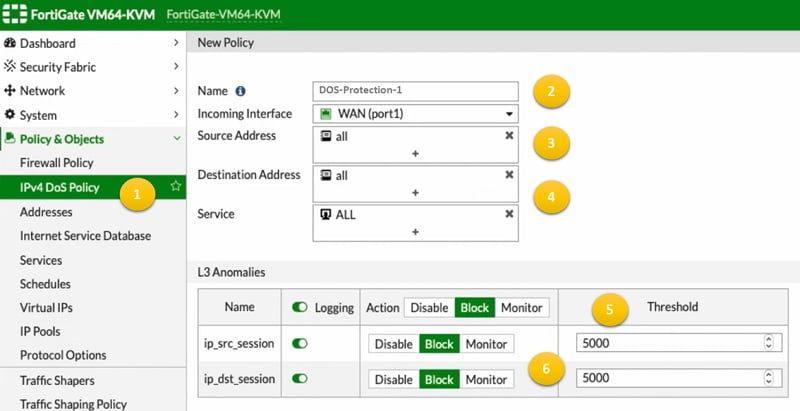Set header Action to Block
The height and width of the screenshot is (411, 800).
(x=475, y=308)
